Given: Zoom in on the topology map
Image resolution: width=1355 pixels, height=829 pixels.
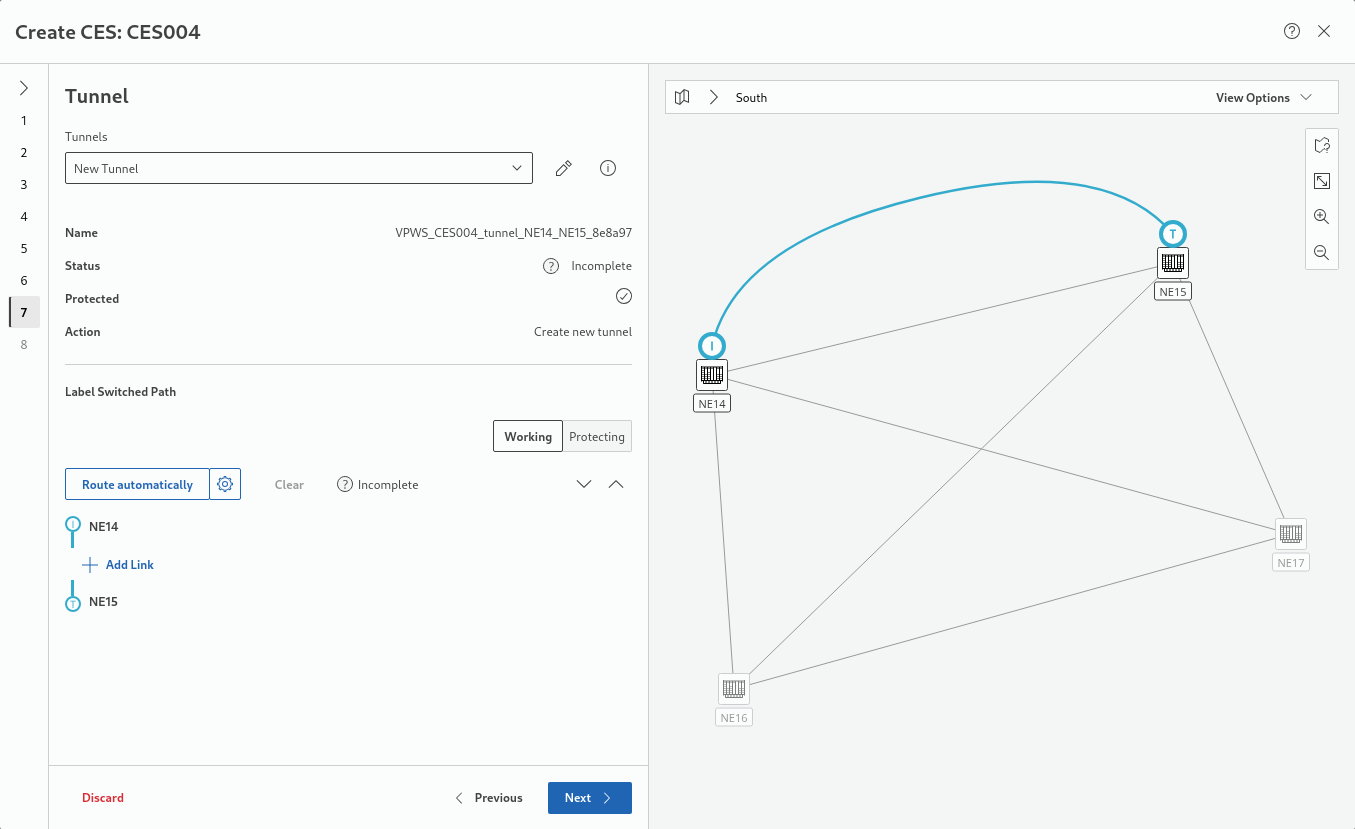Looking at the screenshot, I should (x=1321, y=216).
